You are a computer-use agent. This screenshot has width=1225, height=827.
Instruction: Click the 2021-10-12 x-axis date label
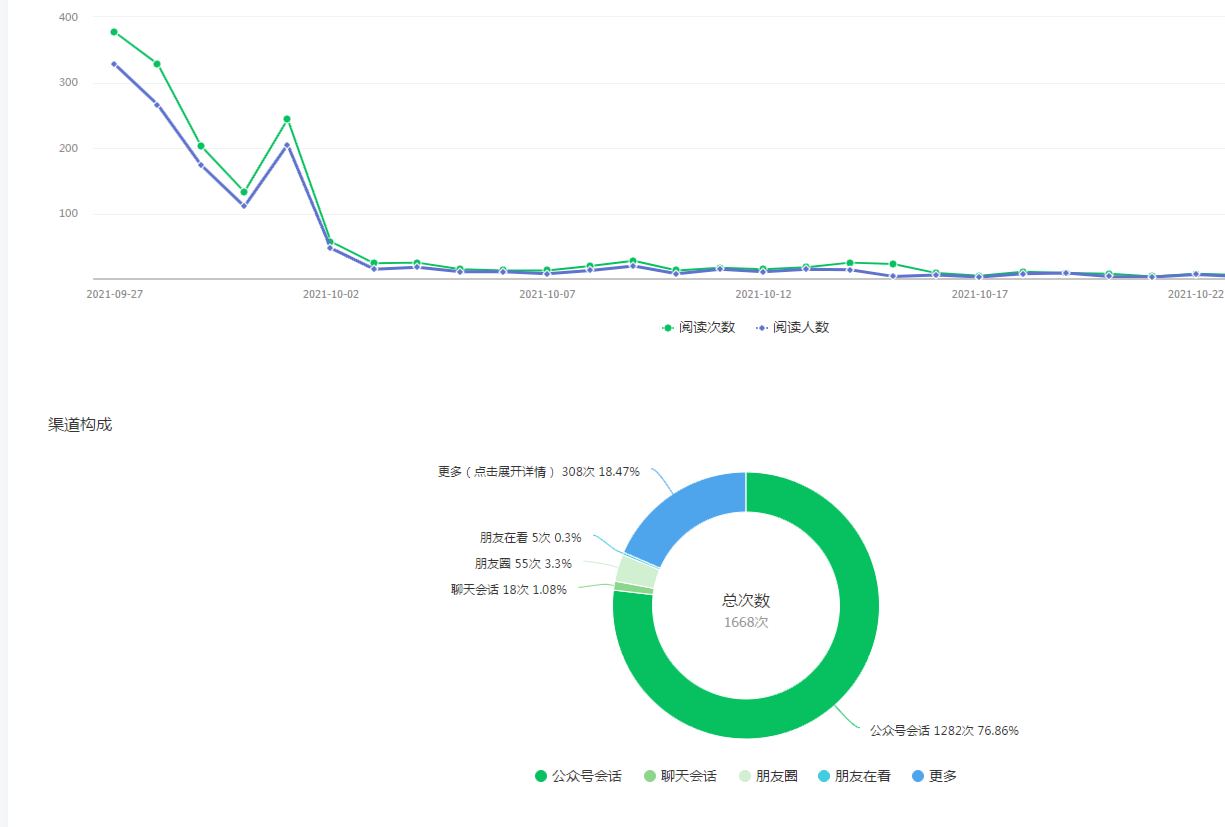(x=763, y=295)
